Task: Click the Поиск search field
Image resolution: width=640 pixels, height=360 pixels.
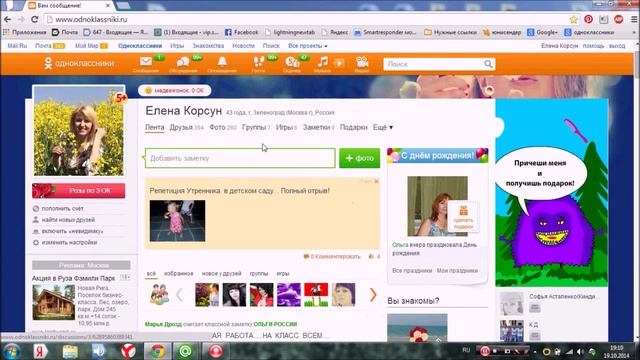Action: [x=433, y=64]
